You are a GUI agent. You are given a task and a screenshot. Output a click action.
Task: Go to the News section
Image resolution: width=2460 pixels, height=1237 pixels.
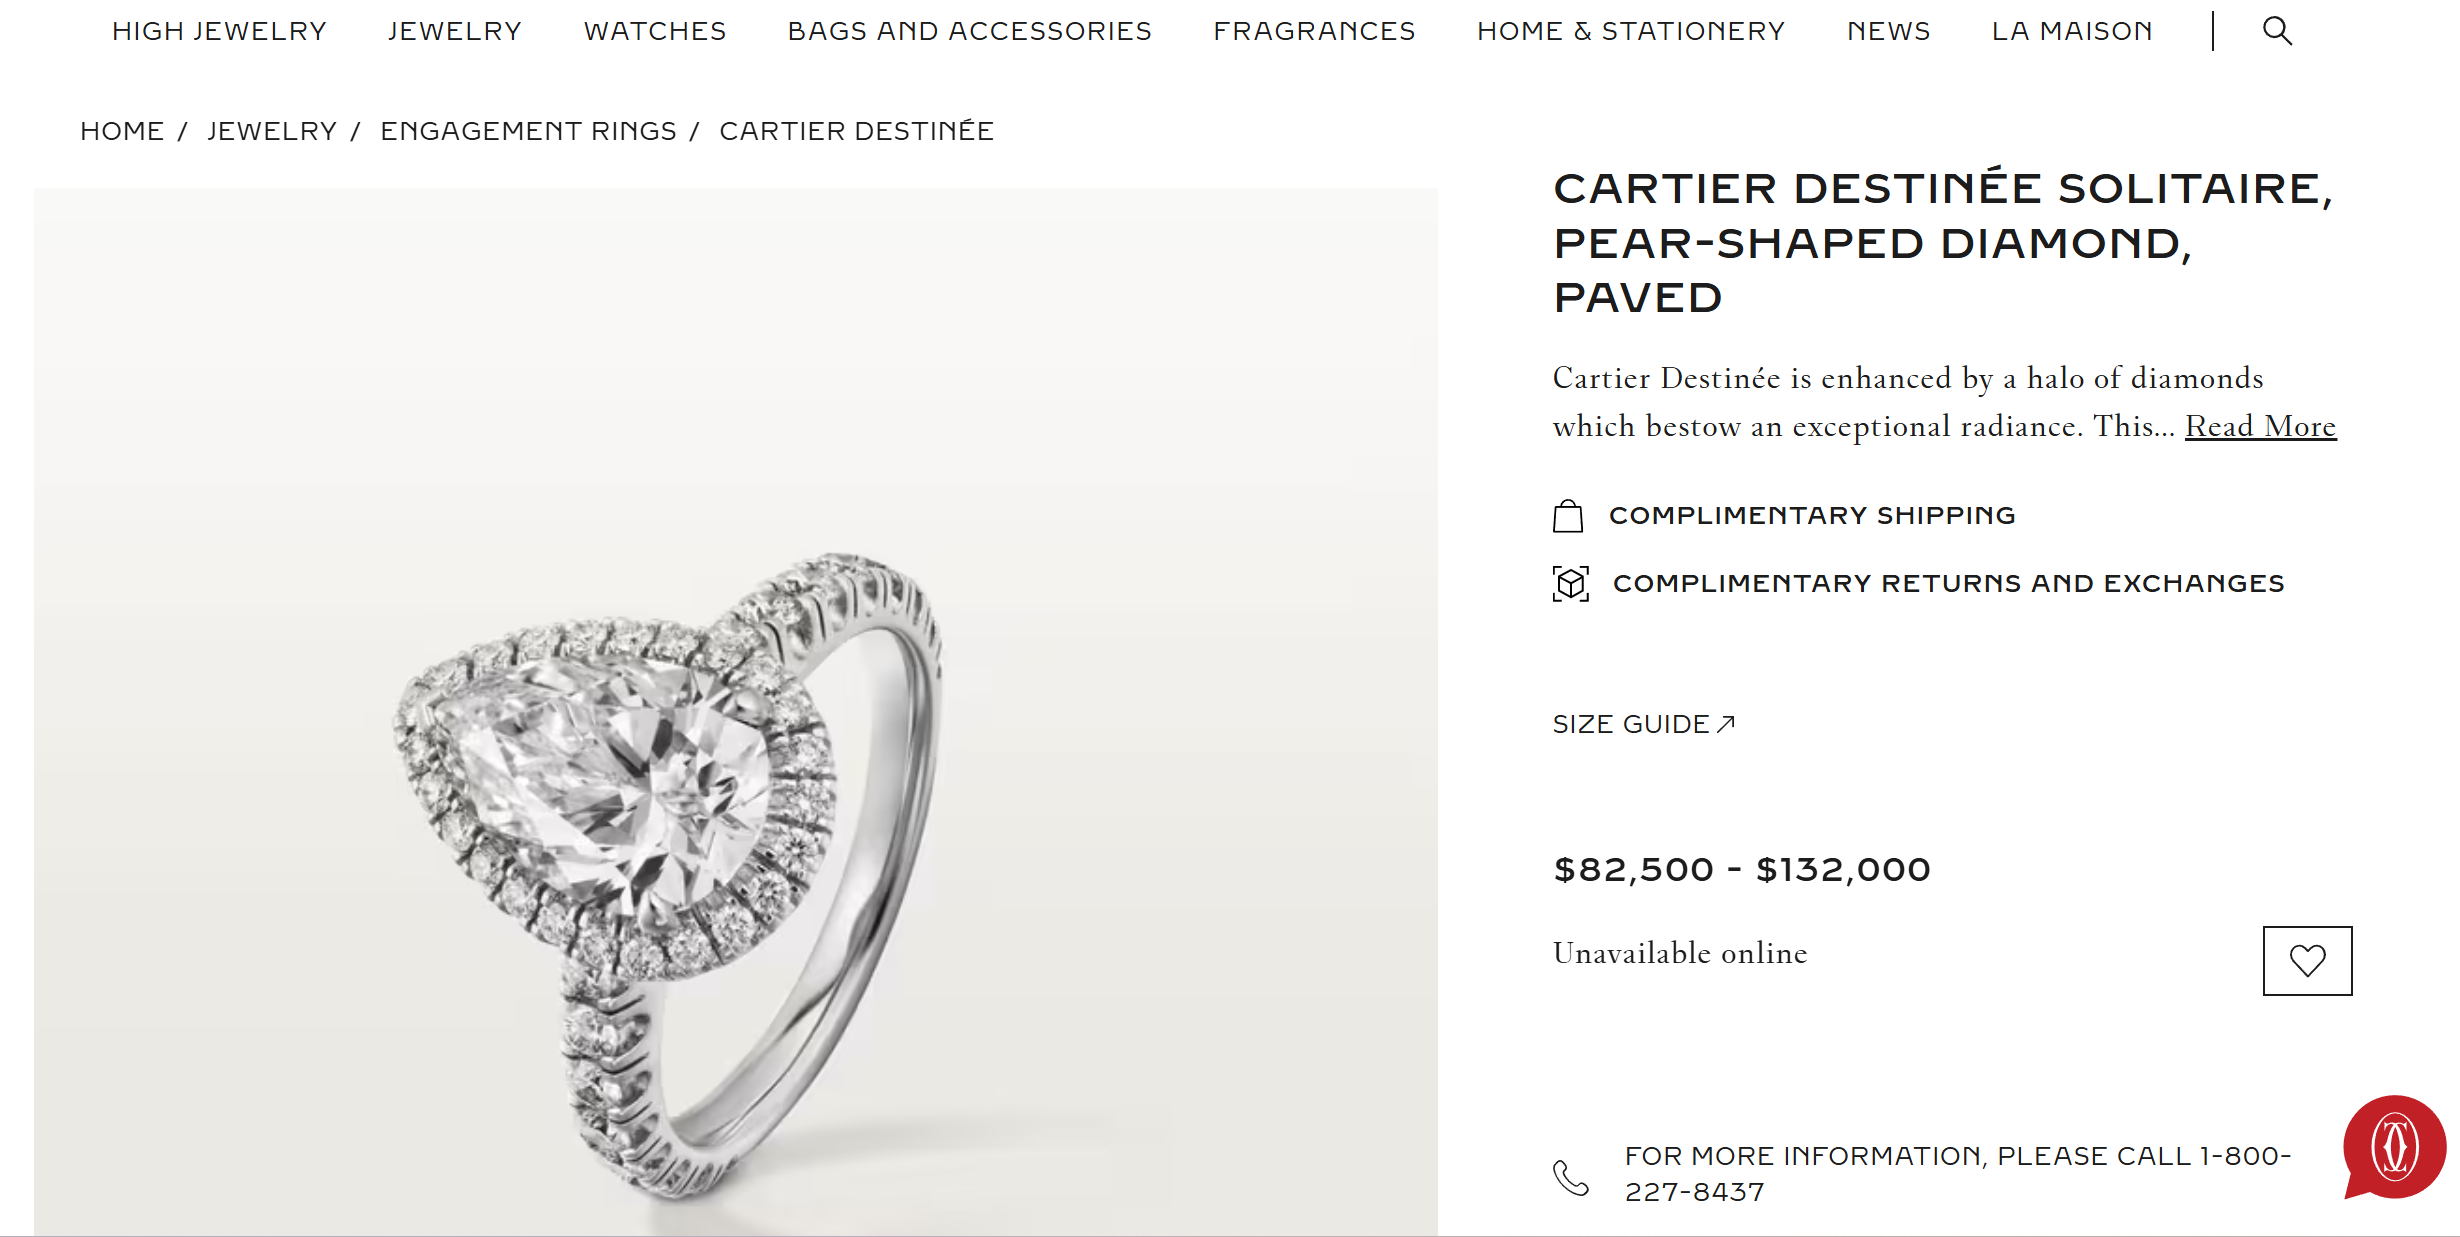click(x=1888, y=31)
